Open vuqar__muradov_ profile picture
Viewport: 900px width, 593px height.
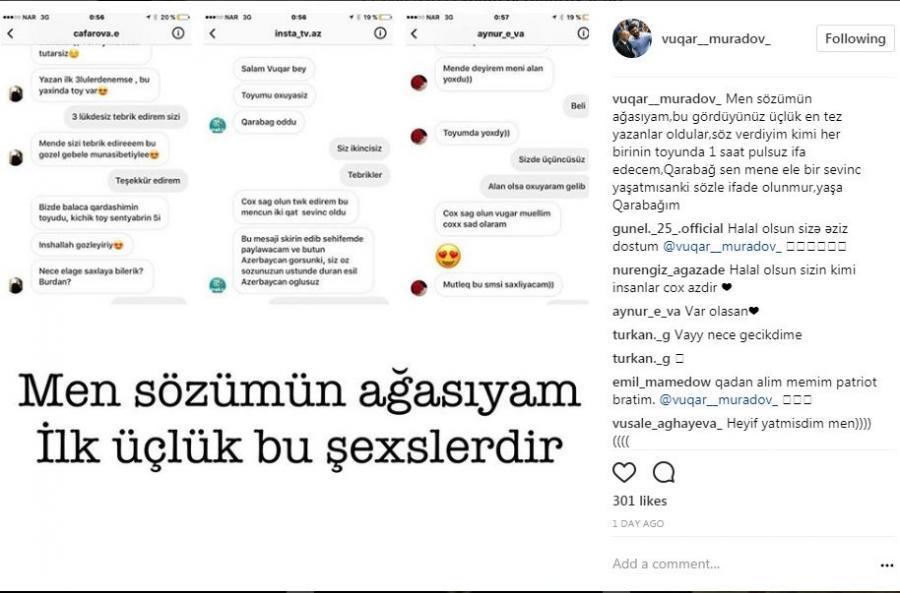[x=632, y=38]
